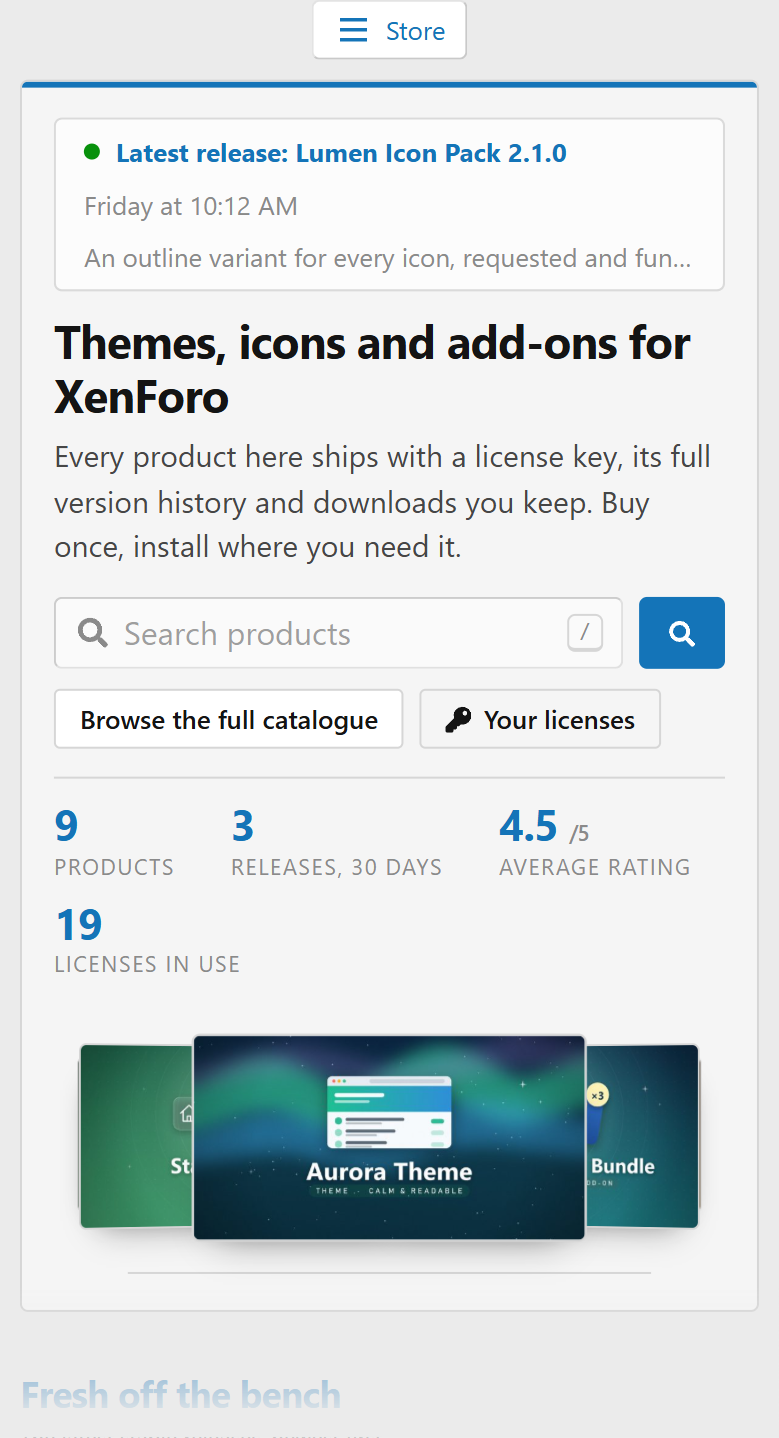The image size is (779, 1438).
Task: Click the Friday at 10:12 AM timestamp
Action: (x=191, y=207)
